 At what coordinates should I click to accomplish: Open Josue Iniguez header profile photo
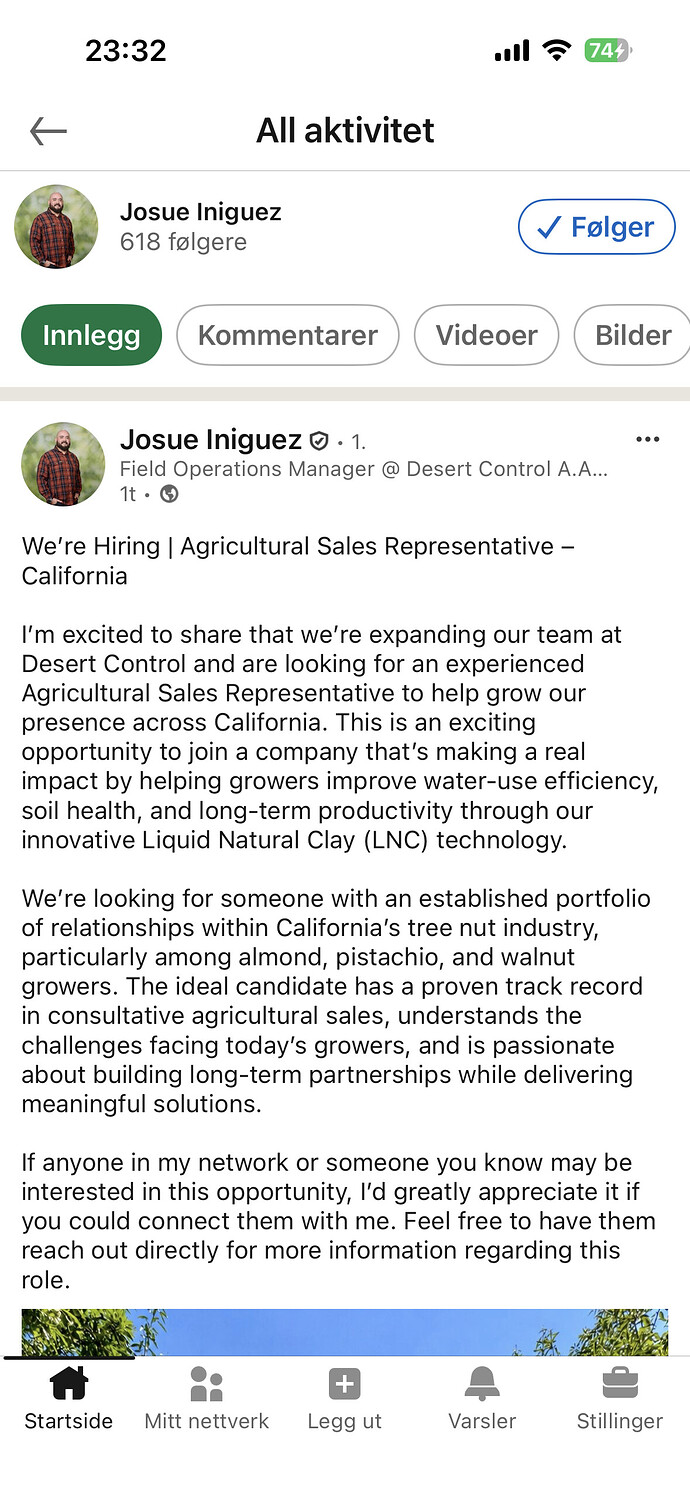point(56,227)
